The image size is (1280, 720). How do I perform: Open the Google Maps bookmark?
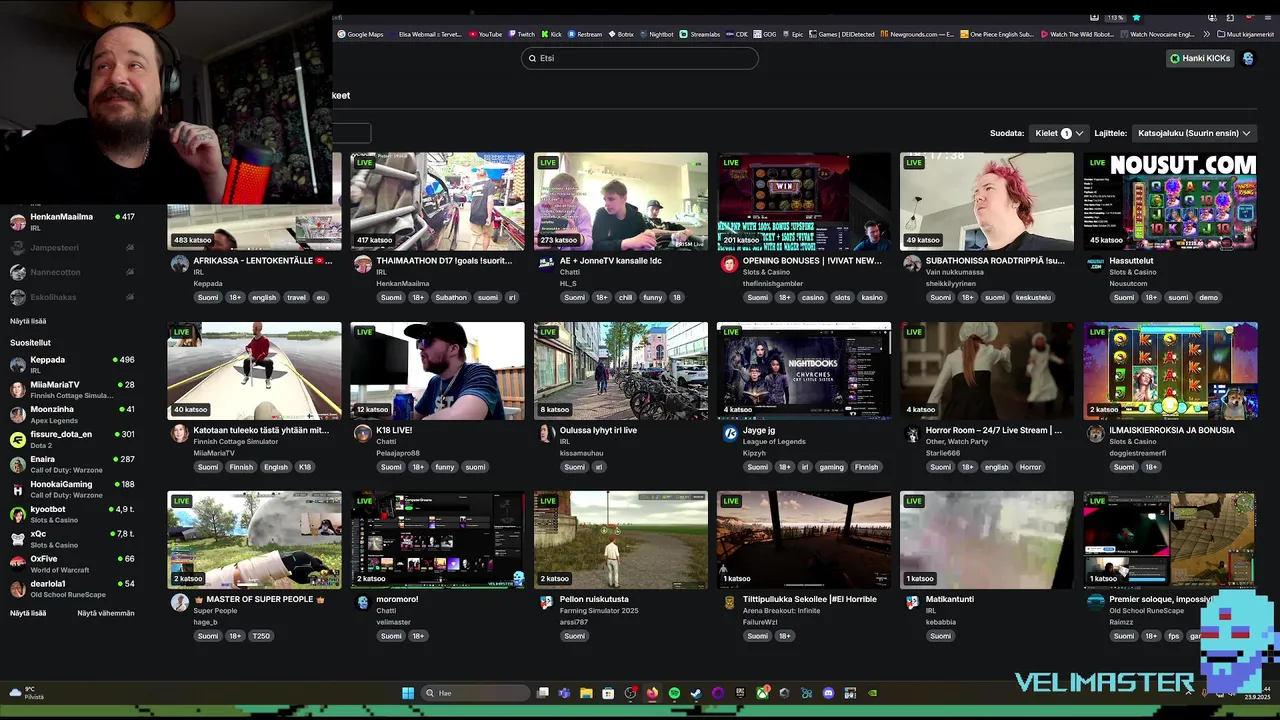[x=360, y=34]
